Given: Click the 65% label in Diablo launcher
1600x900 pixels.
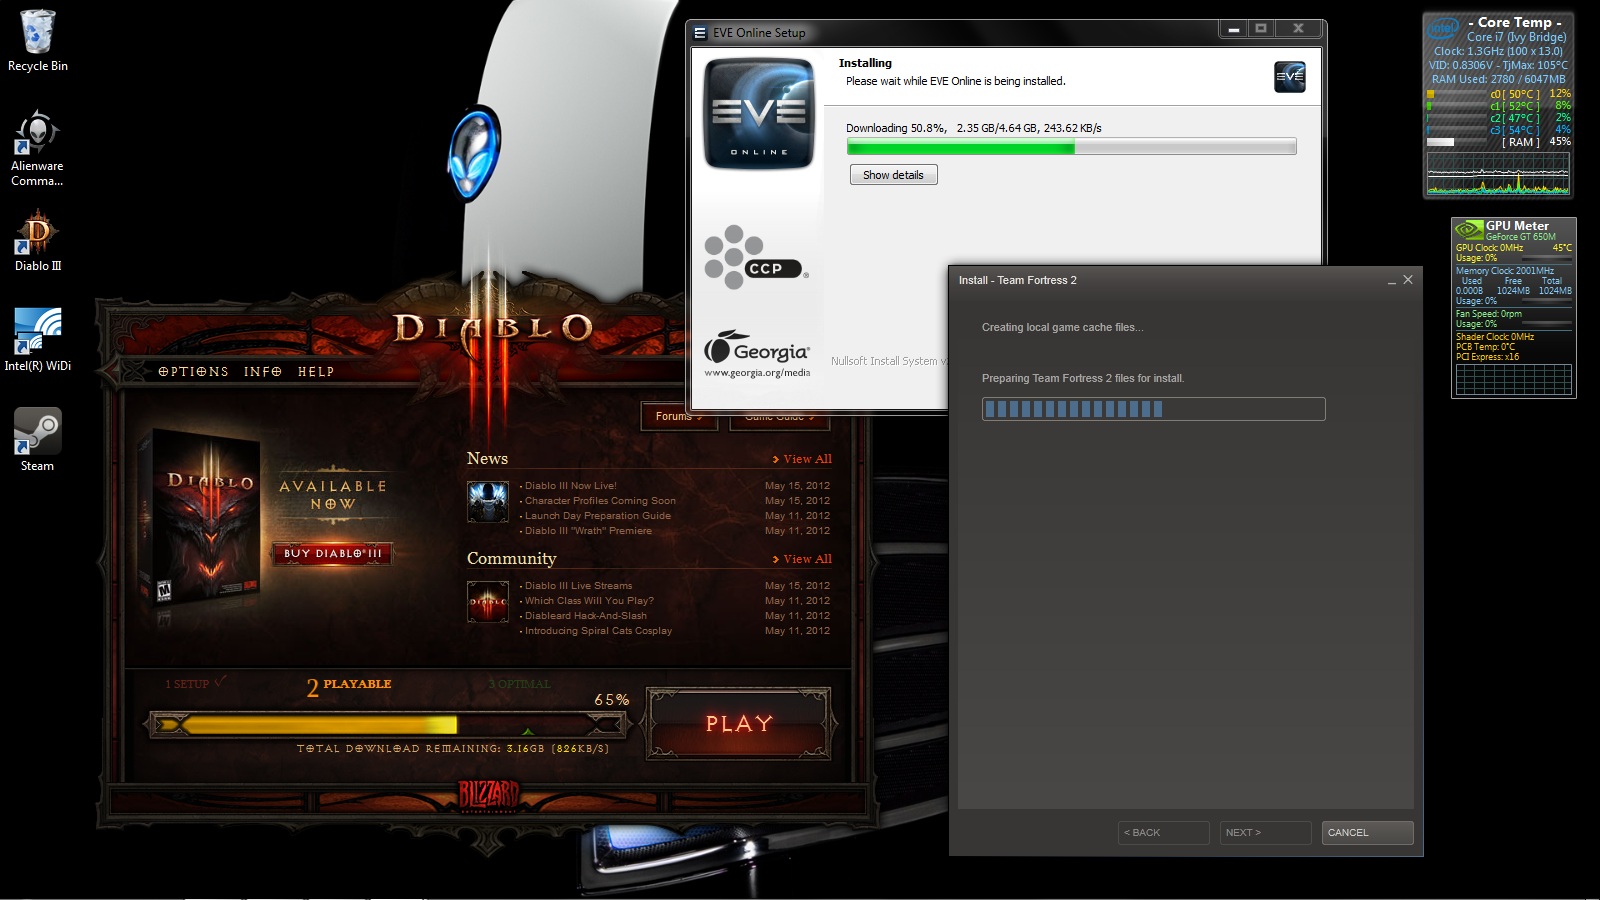Looking at the screenshot, I should pos(611,700).
